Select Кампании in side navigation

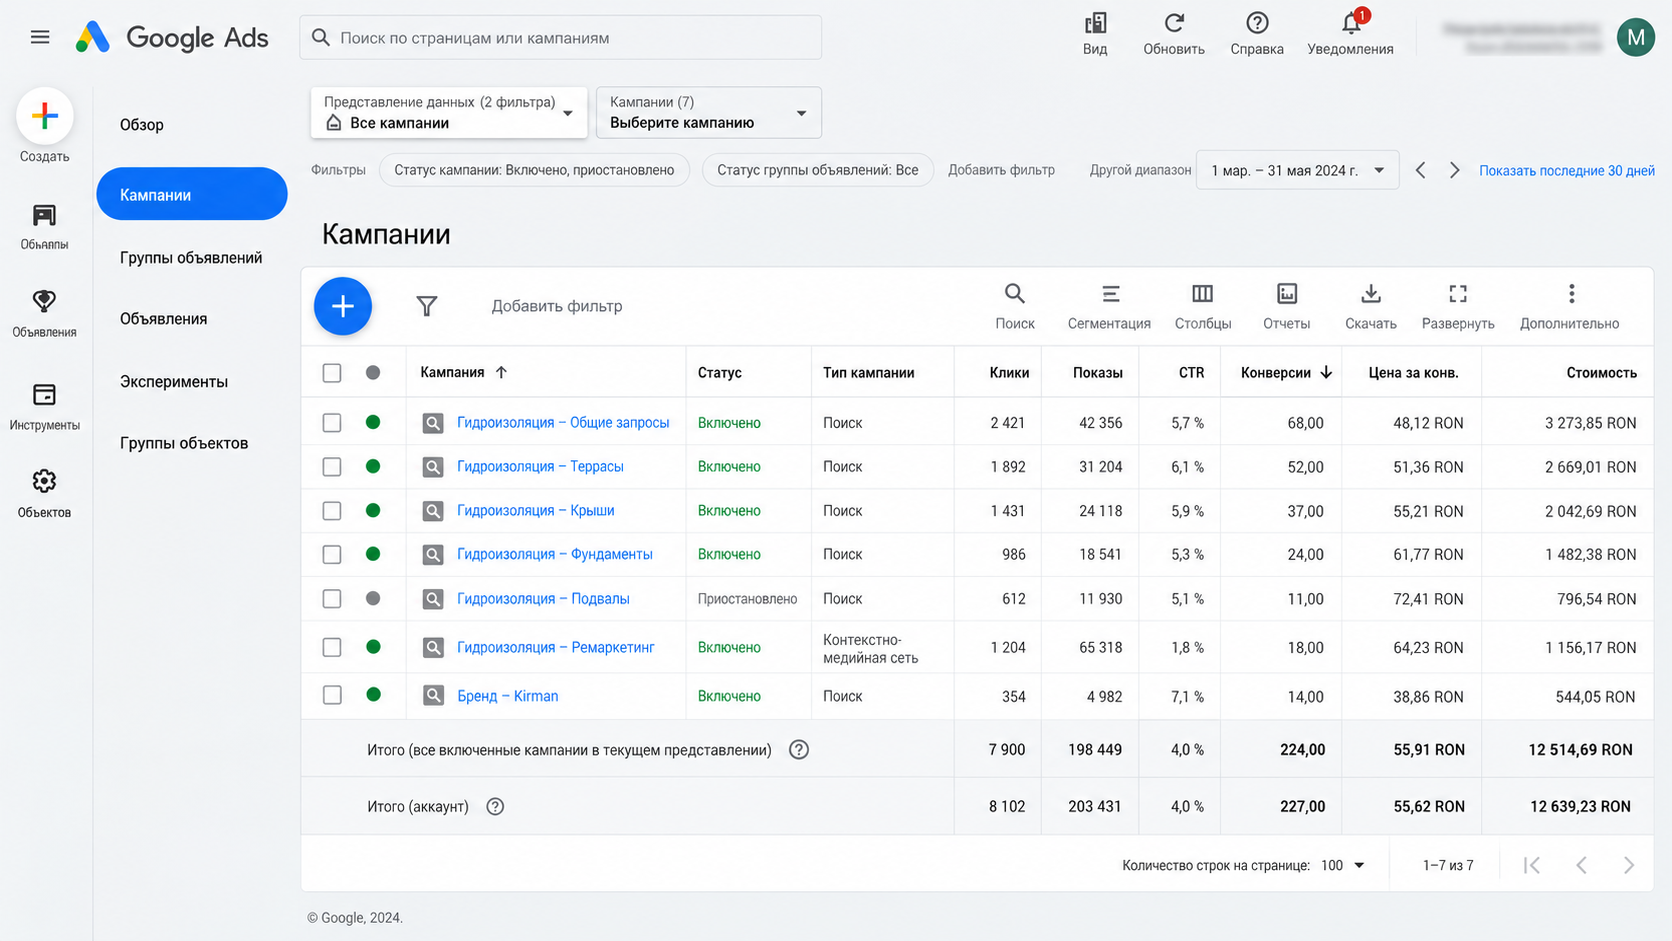coord(192,194)
